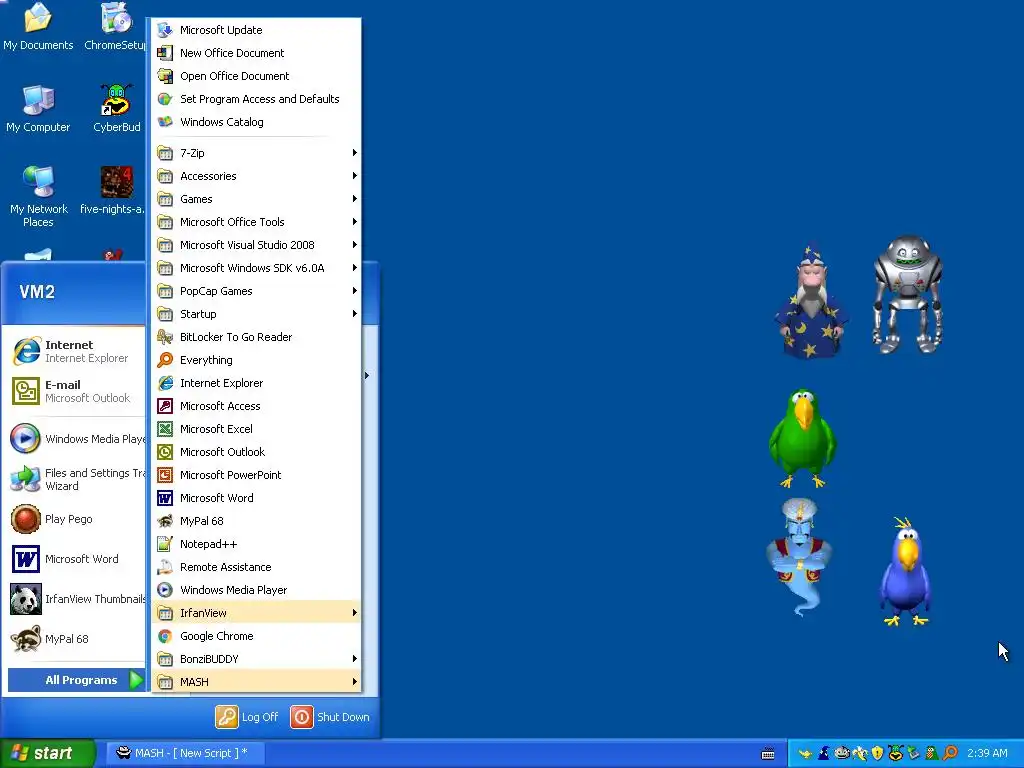
Task: Expand the BonziBUDDY submenu
Action: 256,659
